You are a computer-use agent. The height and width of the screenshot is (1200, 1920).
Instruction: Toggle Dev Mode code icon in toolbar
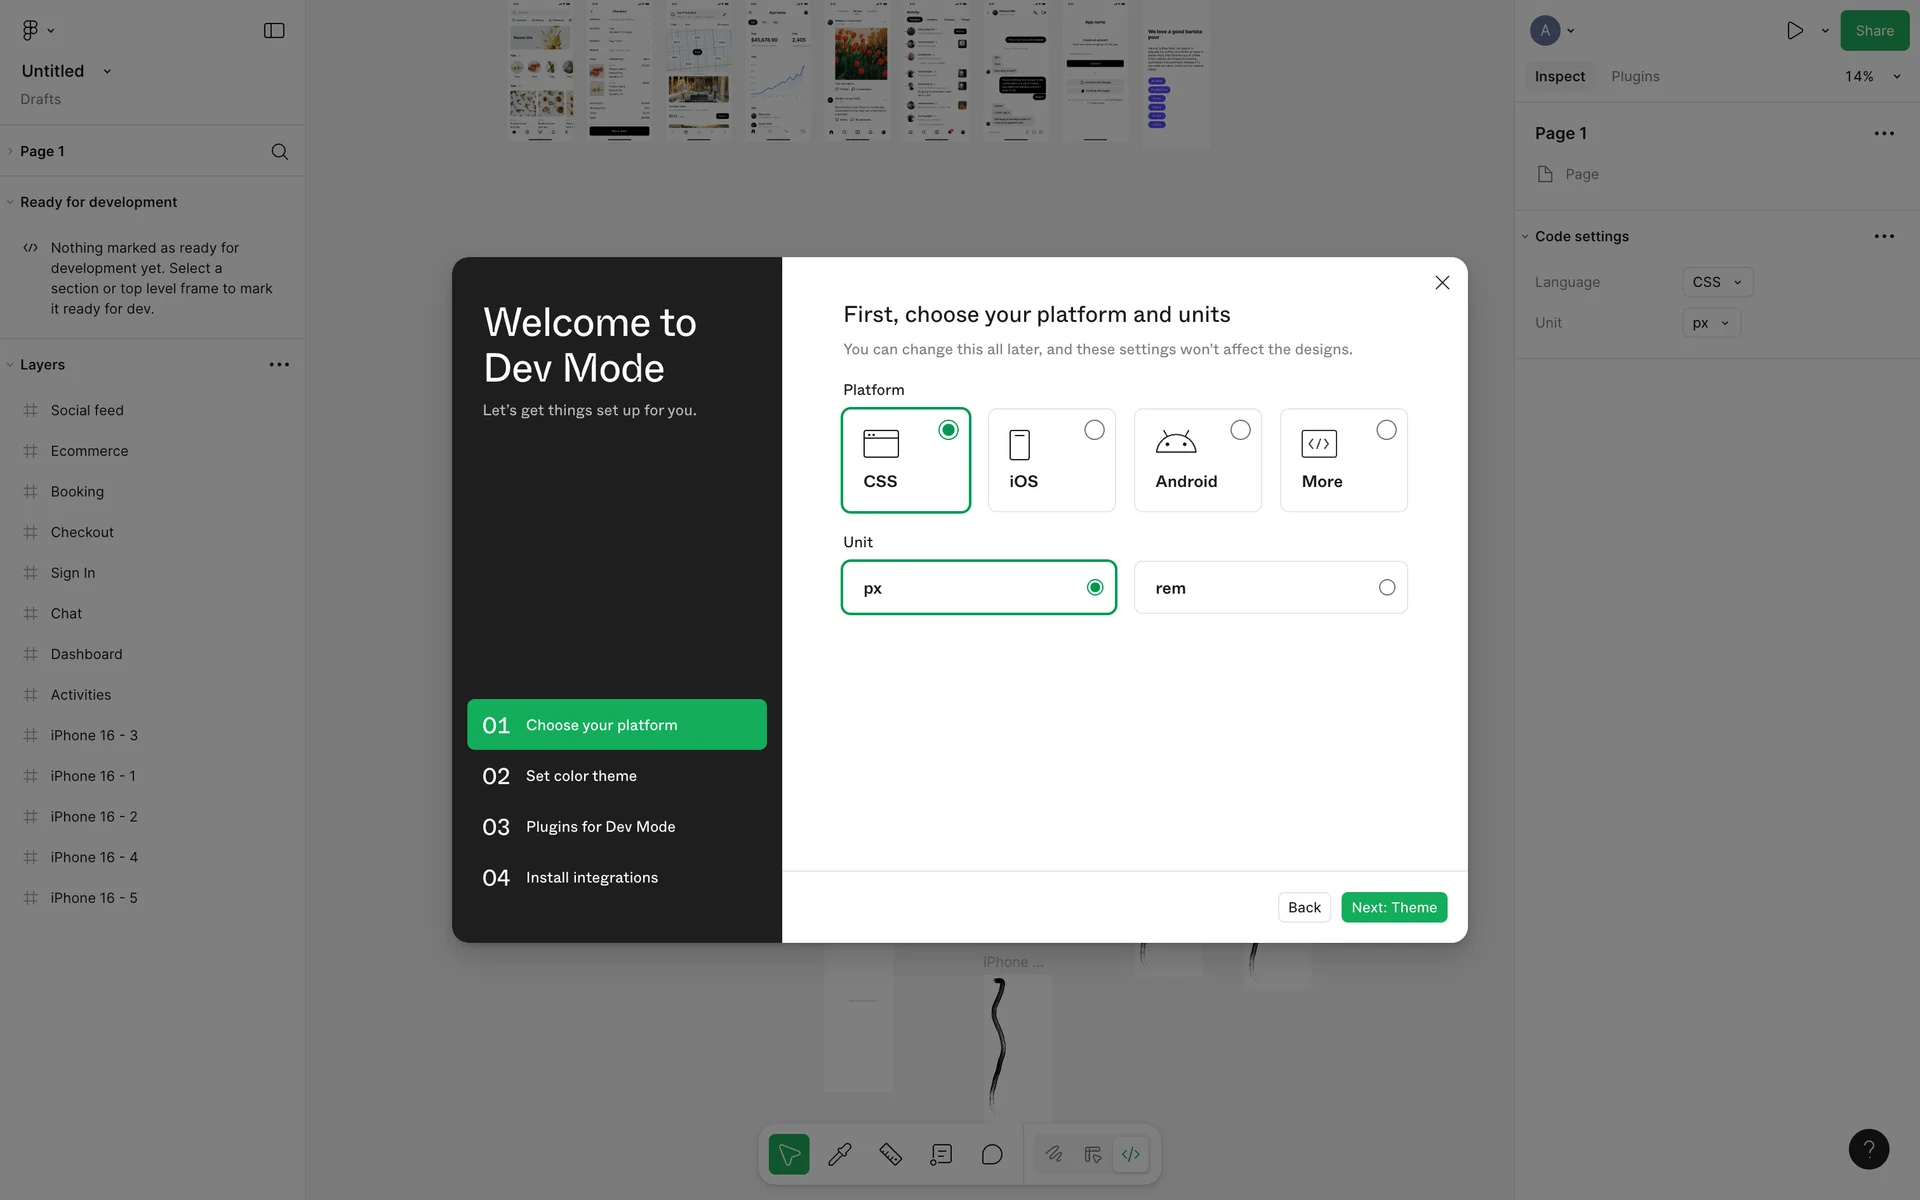coord(1131,1154)
